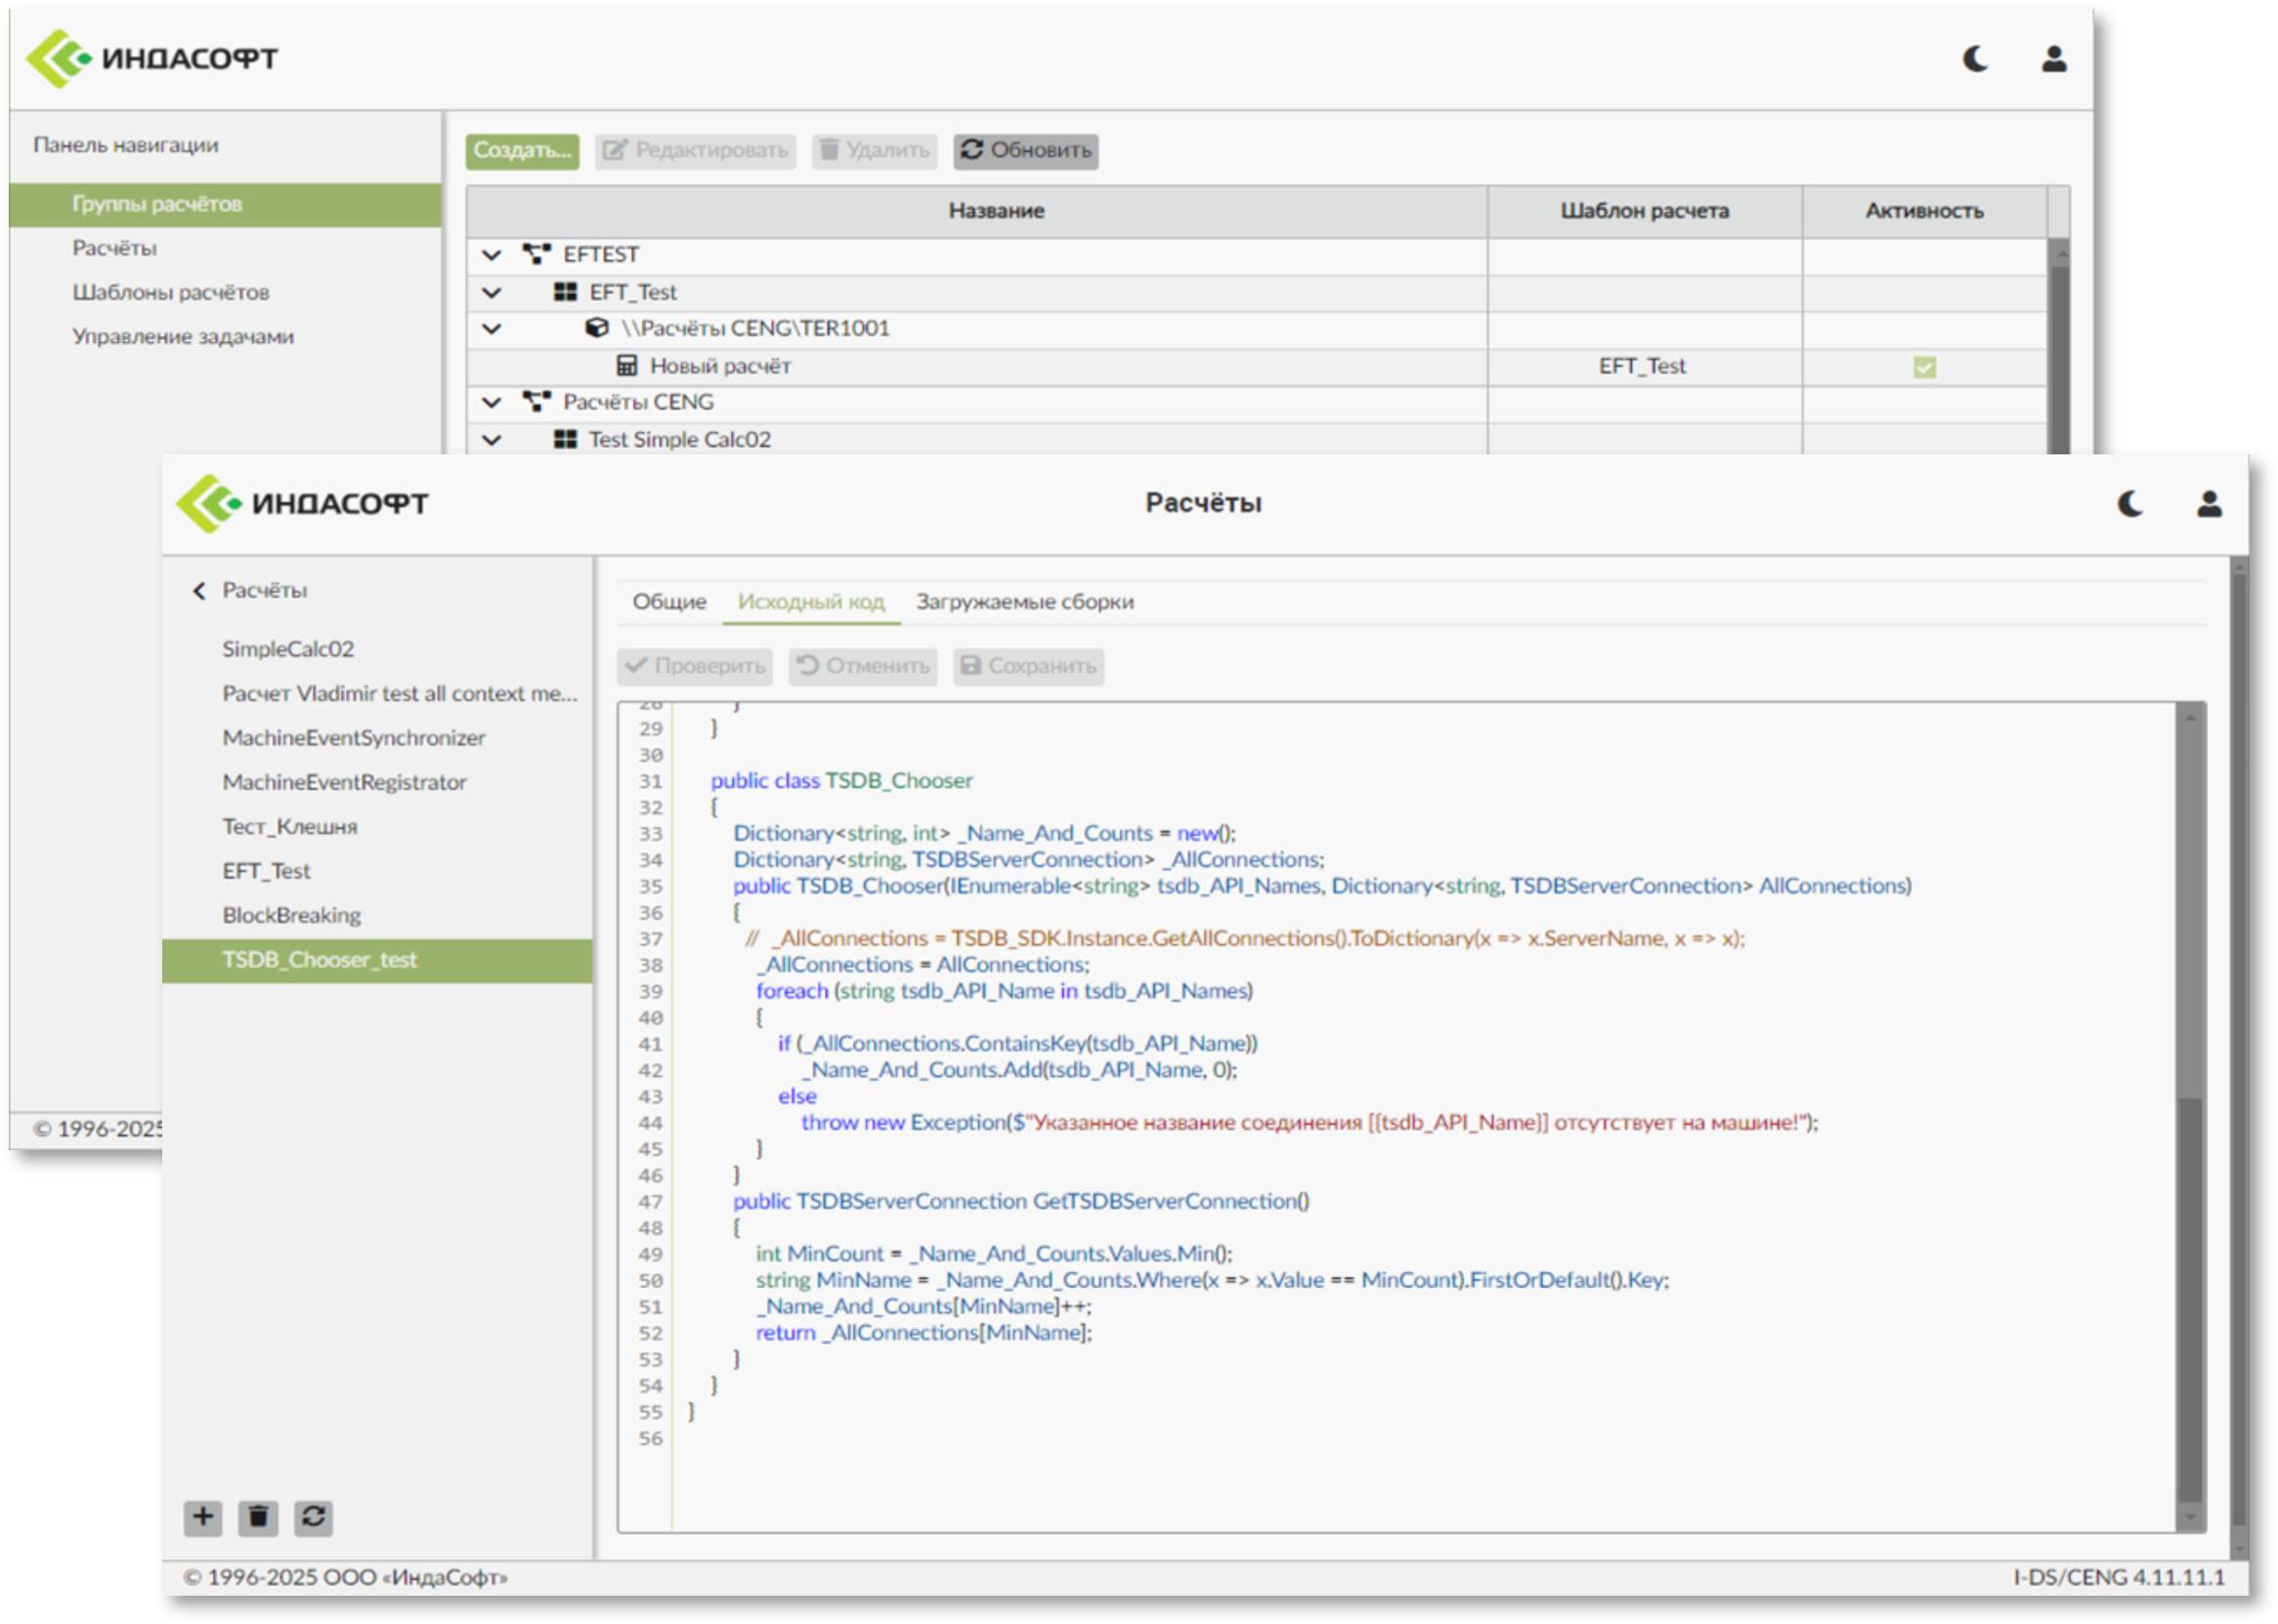This screenshot has height=1624, width=2278.
Task: Open user profile icon in Расчёты window
Action: coord(2209,504)
